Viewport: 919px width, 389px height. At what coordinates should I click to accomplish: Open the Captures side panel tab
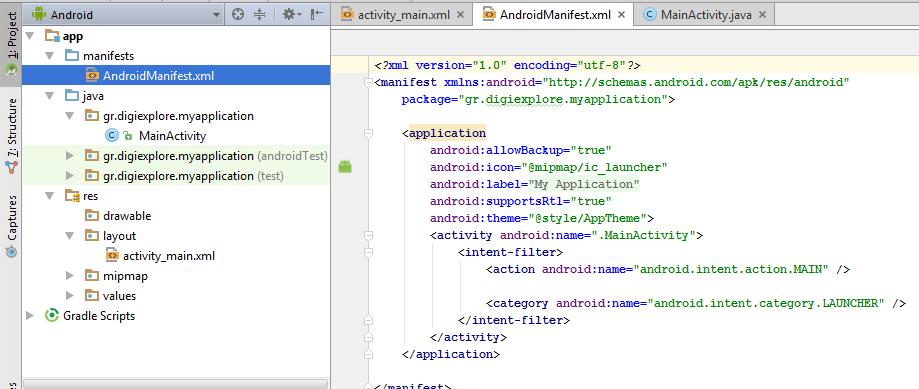11,226
